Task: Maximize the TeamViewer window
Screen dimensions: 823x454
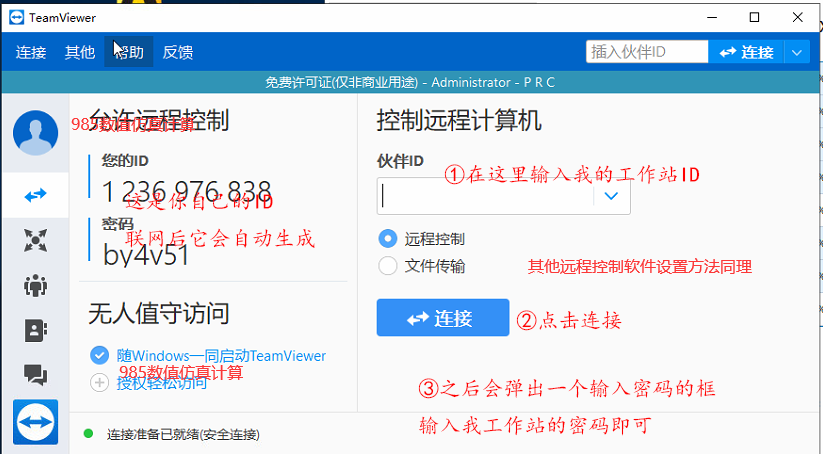Action: click(x=754, y=18)
